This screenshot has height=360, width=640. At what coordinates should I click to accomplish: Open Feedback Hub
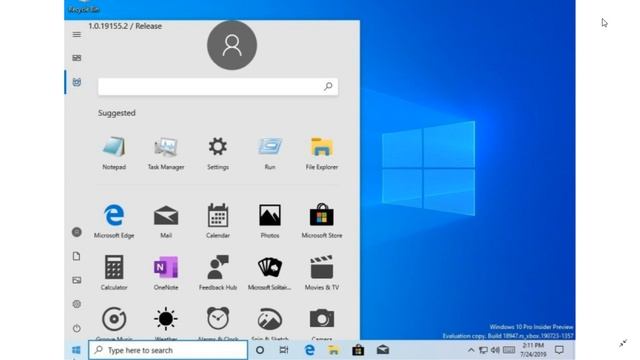pyautogui.click(x=218, y=273)
